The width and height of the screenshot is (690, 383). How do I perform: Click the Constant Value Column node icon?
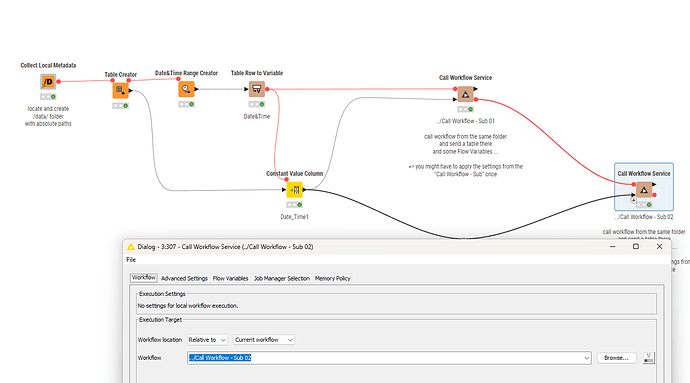pyautogui.click(x=294, y=190)
